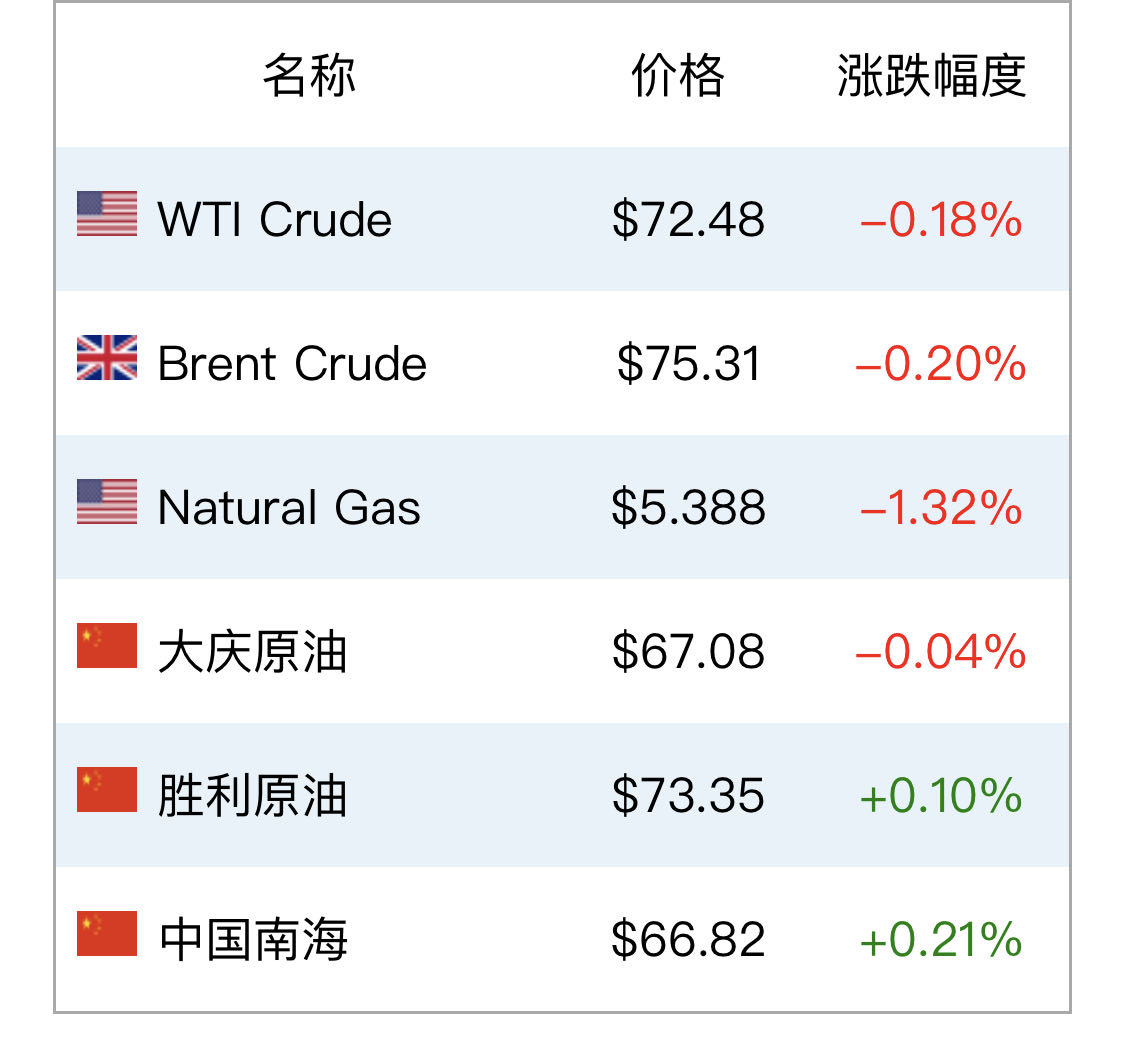Click the China flag beside 中国南海
Viewport: 1125px width, 1040px height.
pos(107,934)
